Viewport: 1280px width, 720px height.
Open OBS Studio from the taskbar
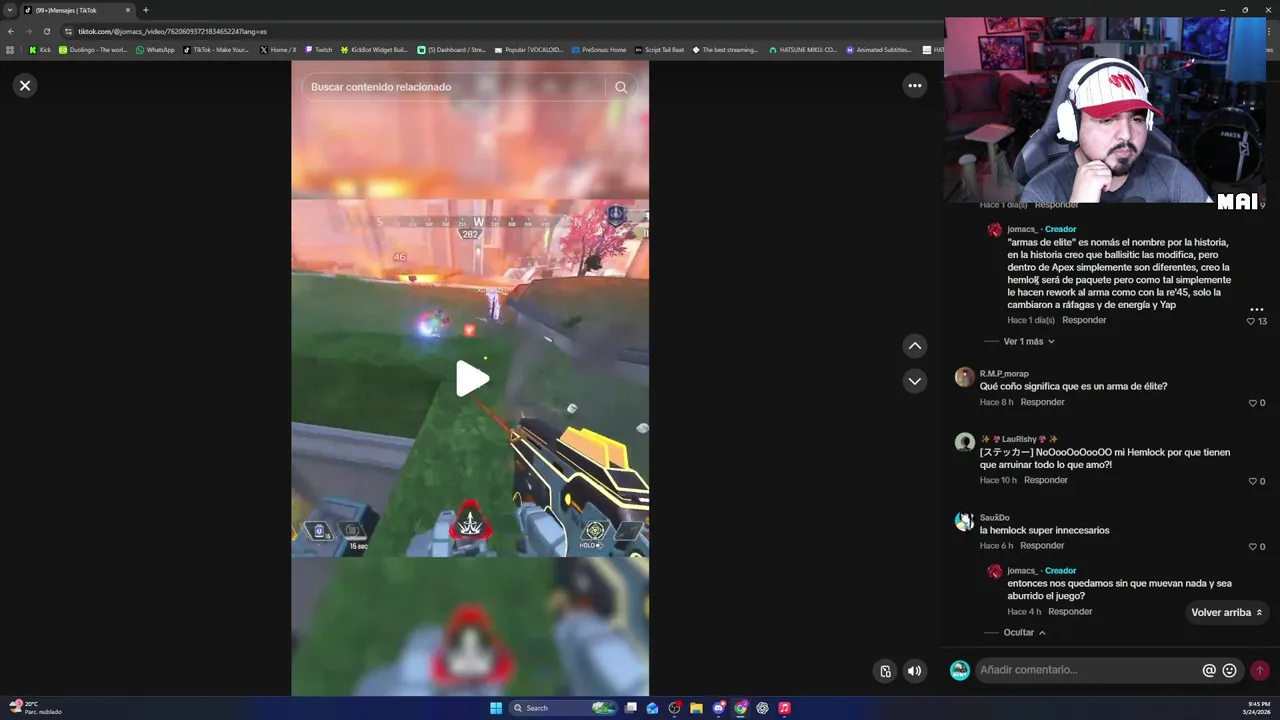click(675, 708)
